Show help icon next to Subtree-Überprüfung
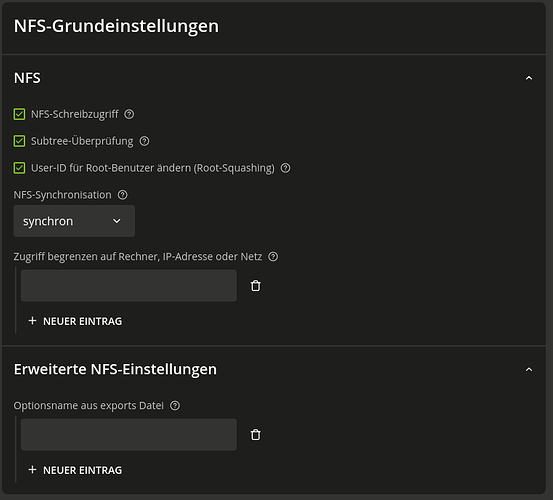The image size is (553, 500). point(144,141)
